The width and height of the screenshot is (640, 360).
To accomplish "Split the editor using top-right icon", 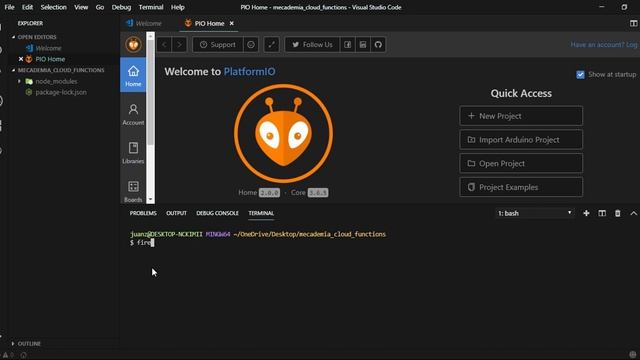I will [633, 23].
